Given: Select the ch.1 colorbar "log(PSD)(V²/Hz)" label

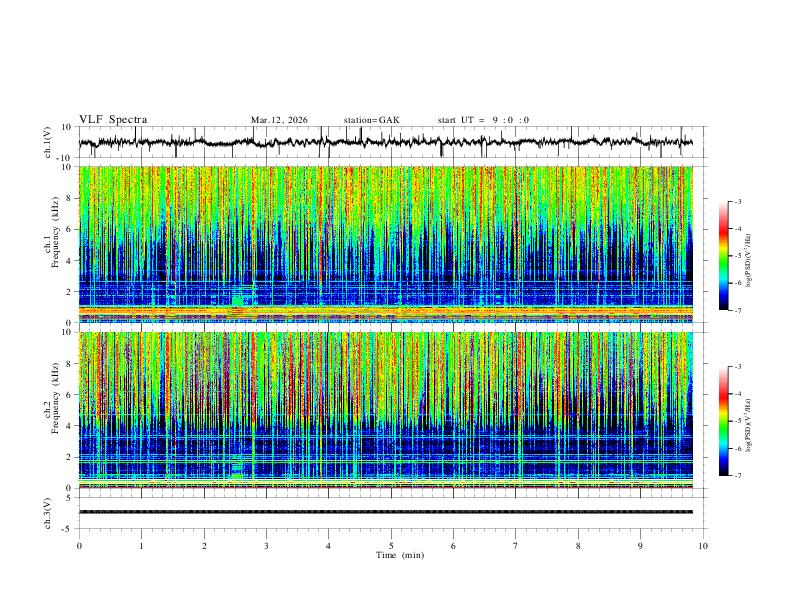Looking at the screenshot, I should coord(748,261).
